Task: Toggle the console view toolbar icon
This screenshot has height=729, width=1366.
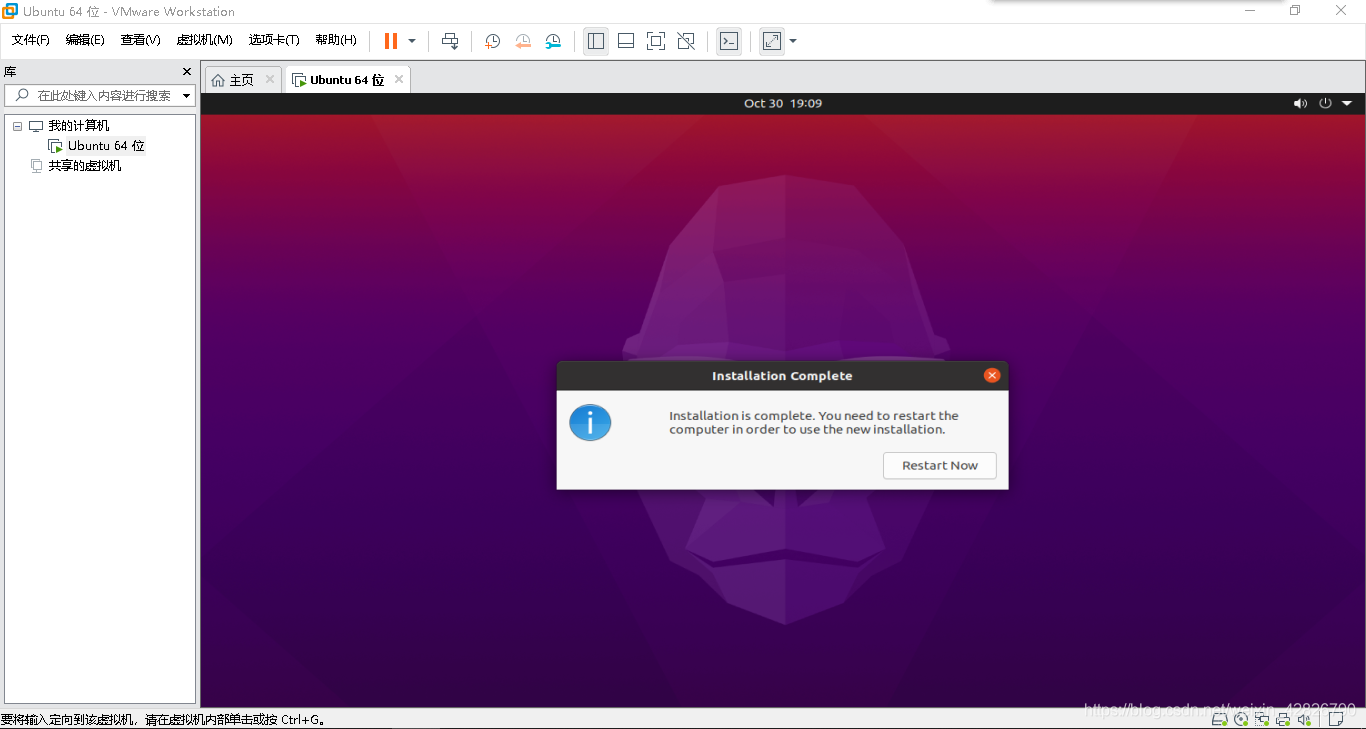Action: coord(729,41)
